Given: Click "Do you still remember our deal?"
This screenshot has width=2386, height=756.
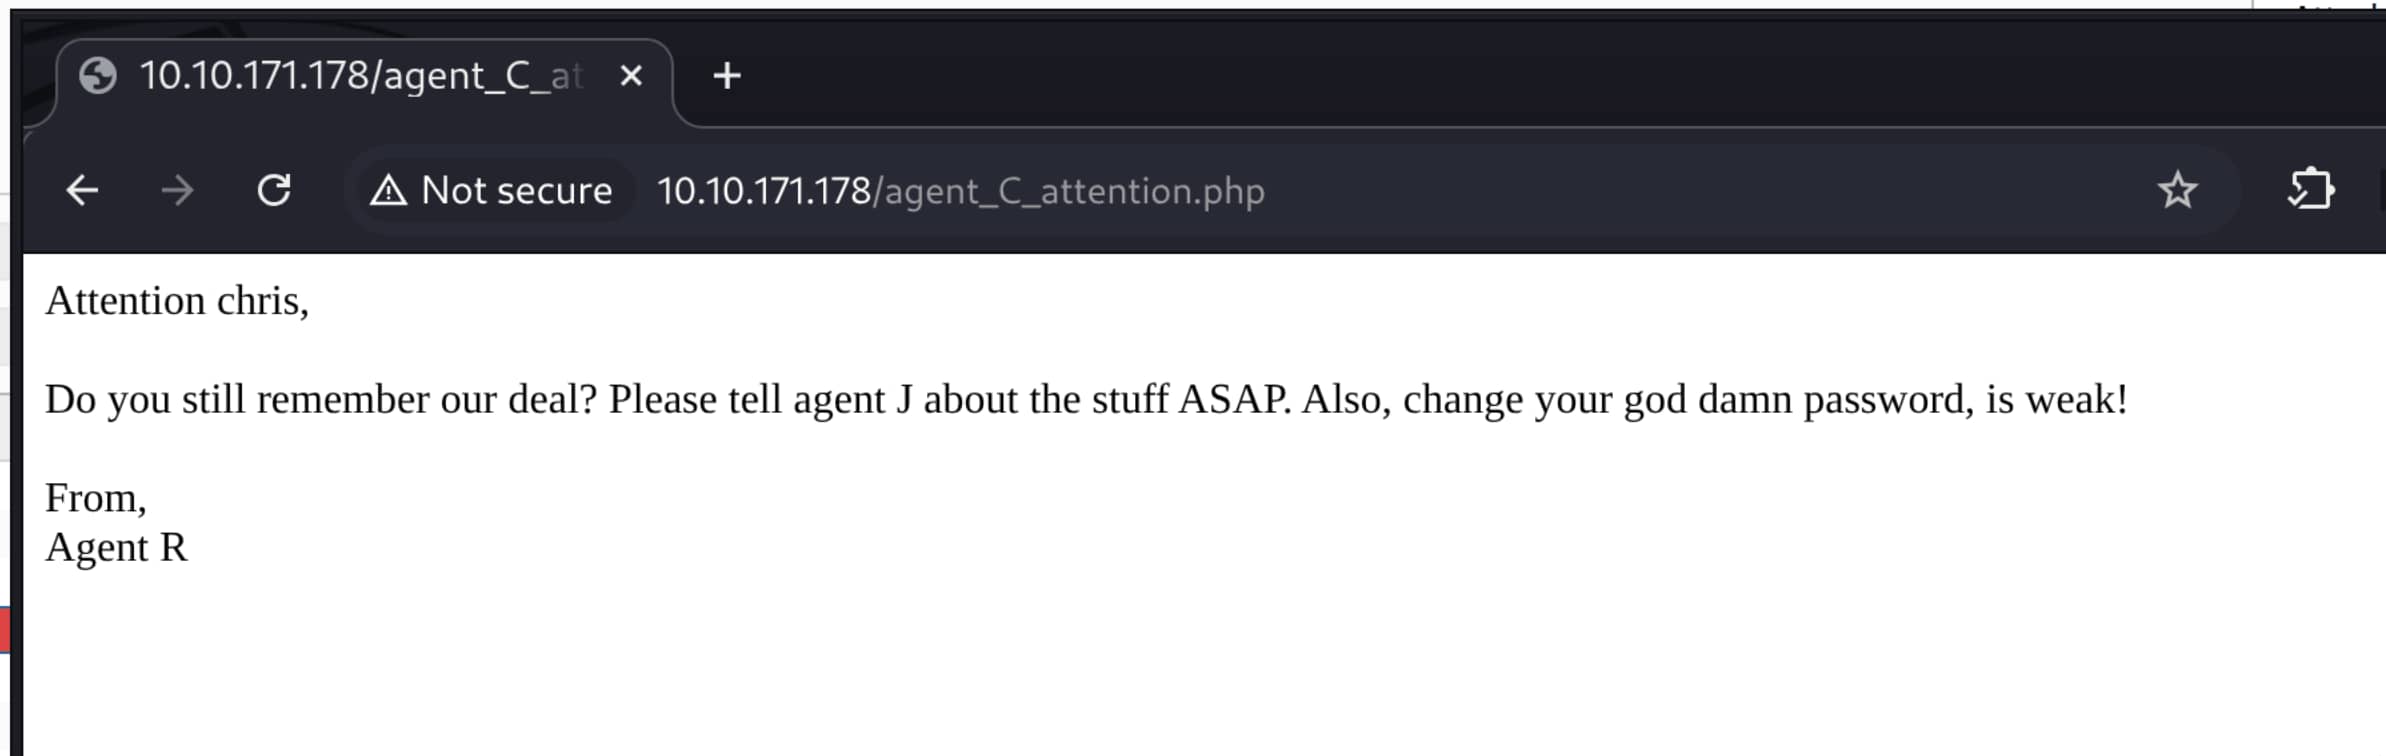Looking at the screenshot, I should (320, 399).
